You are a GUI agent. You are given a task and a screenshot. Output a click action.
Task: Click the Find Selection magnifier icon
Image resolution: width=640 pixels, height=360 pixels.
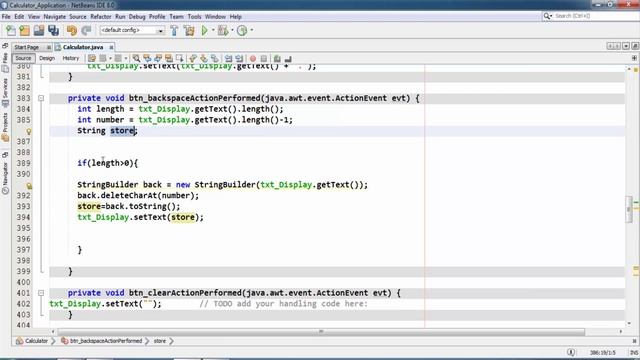coord(136,59)
